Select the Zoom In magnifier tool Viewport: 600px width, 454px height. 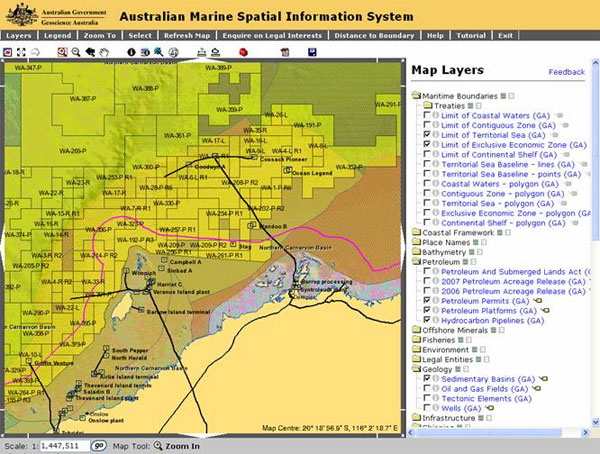tap(62, 52)
